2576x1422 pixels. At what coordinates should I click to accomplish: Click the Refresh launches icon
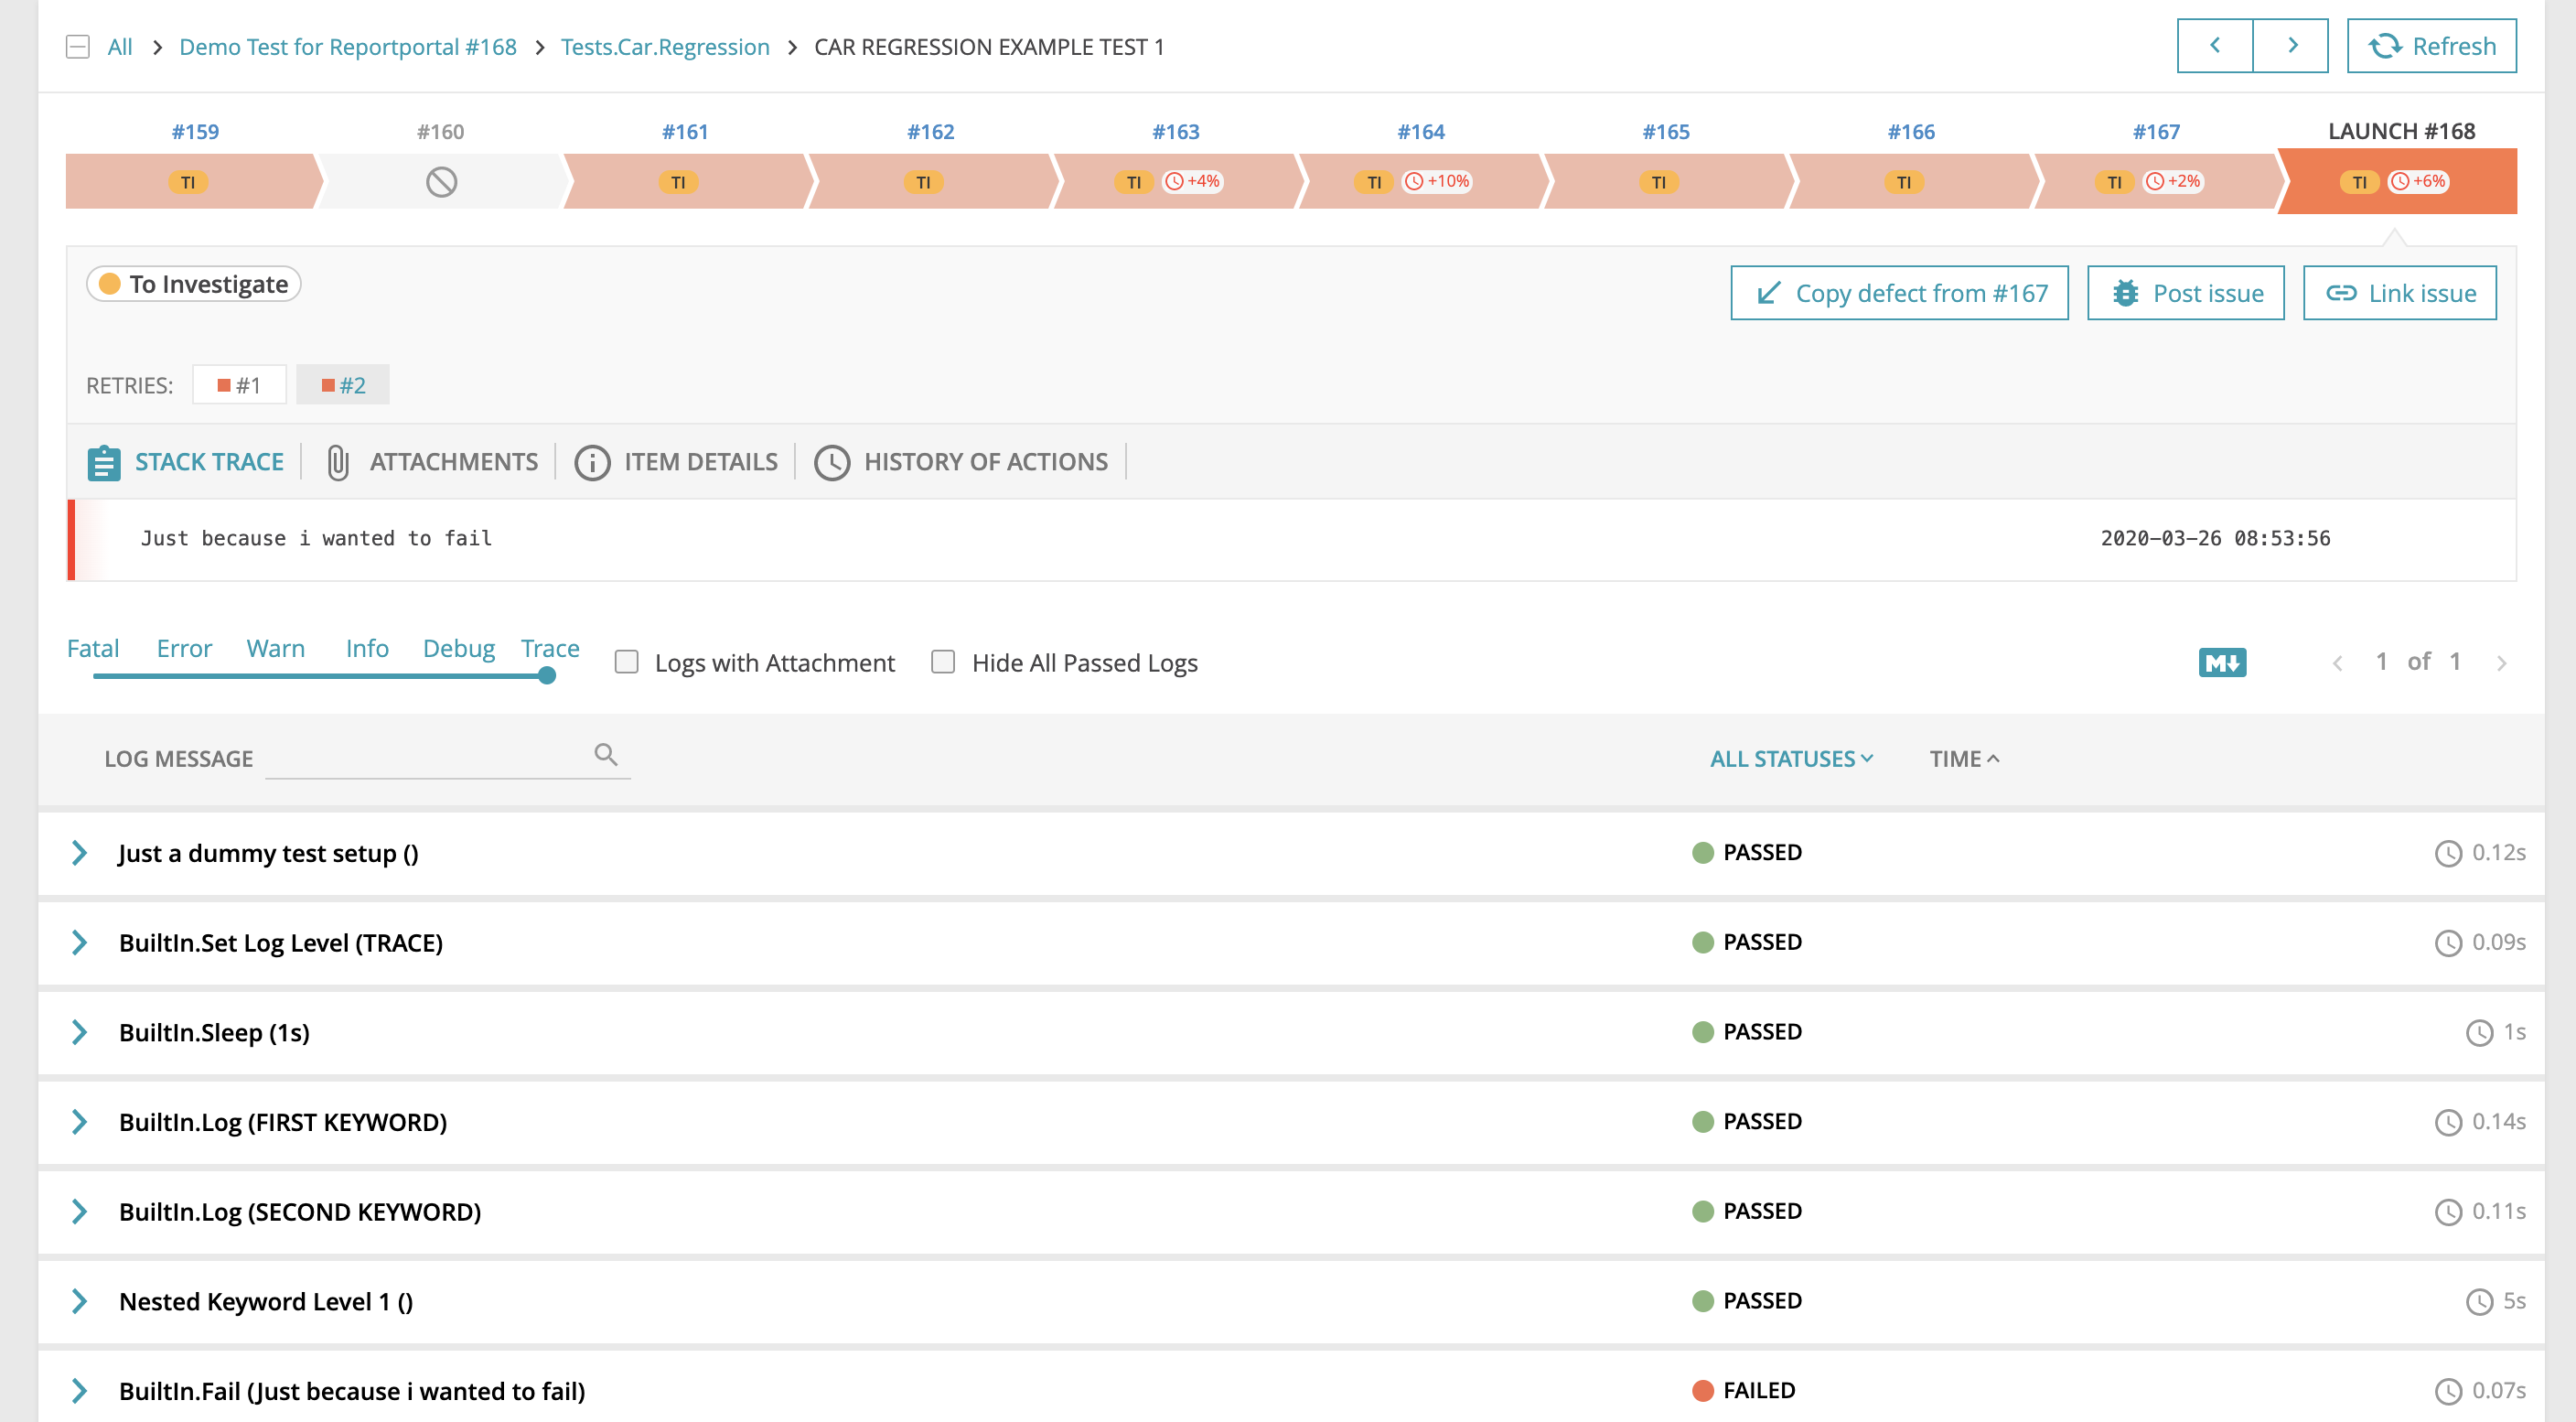2387,45
